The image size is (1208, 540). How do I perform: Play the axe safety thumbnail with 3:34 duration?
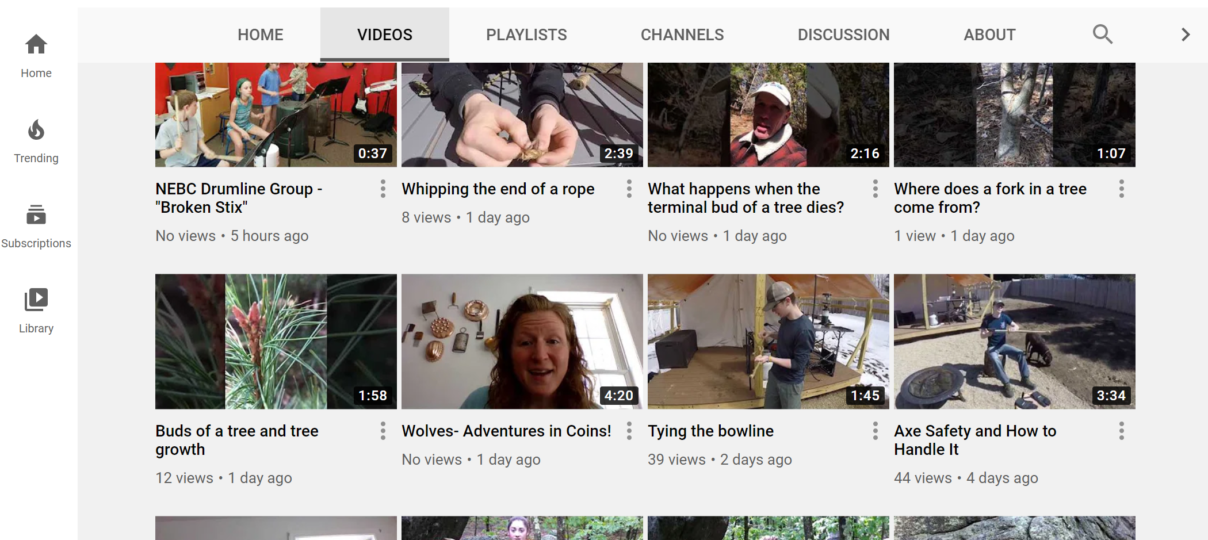pos(1014,341)
